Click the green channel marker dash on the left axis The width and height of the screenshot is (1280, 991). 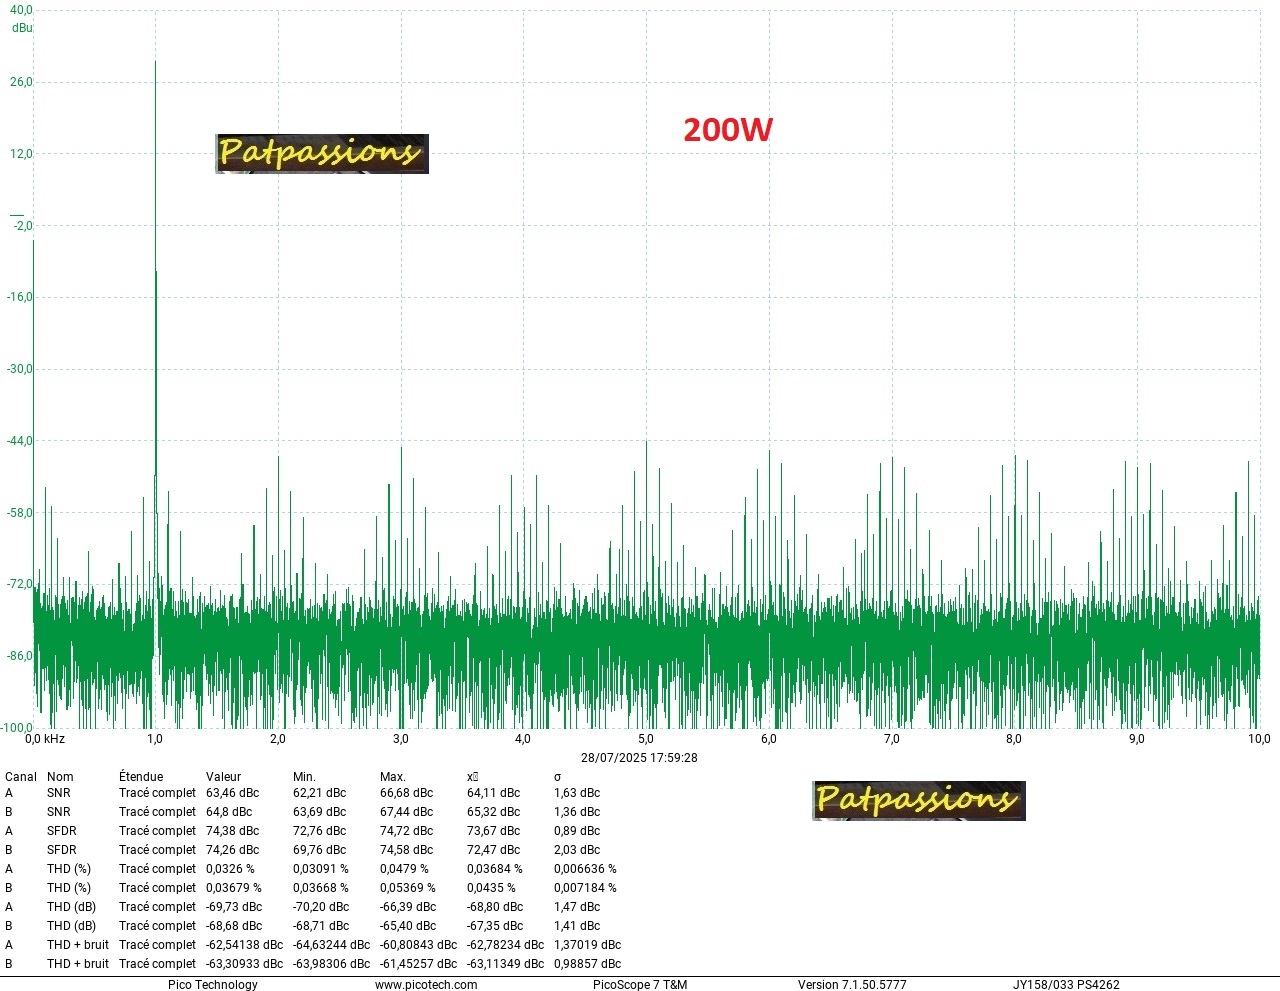click(16, 215)
